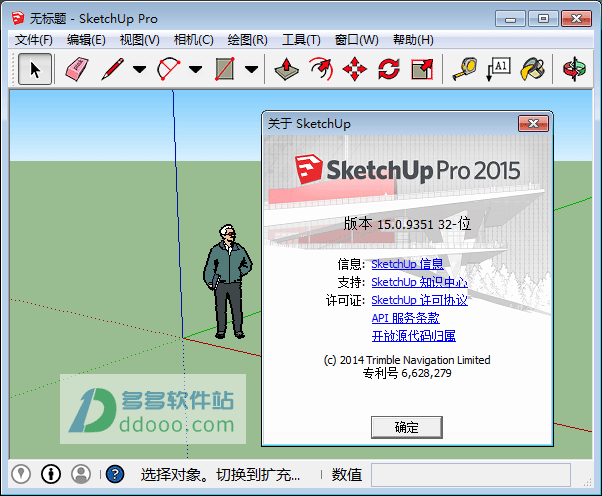Image resolution: width=602 pixels, height=496 pixels.
Task: Pick the pink Eraser tool
Action: [77, 69]
